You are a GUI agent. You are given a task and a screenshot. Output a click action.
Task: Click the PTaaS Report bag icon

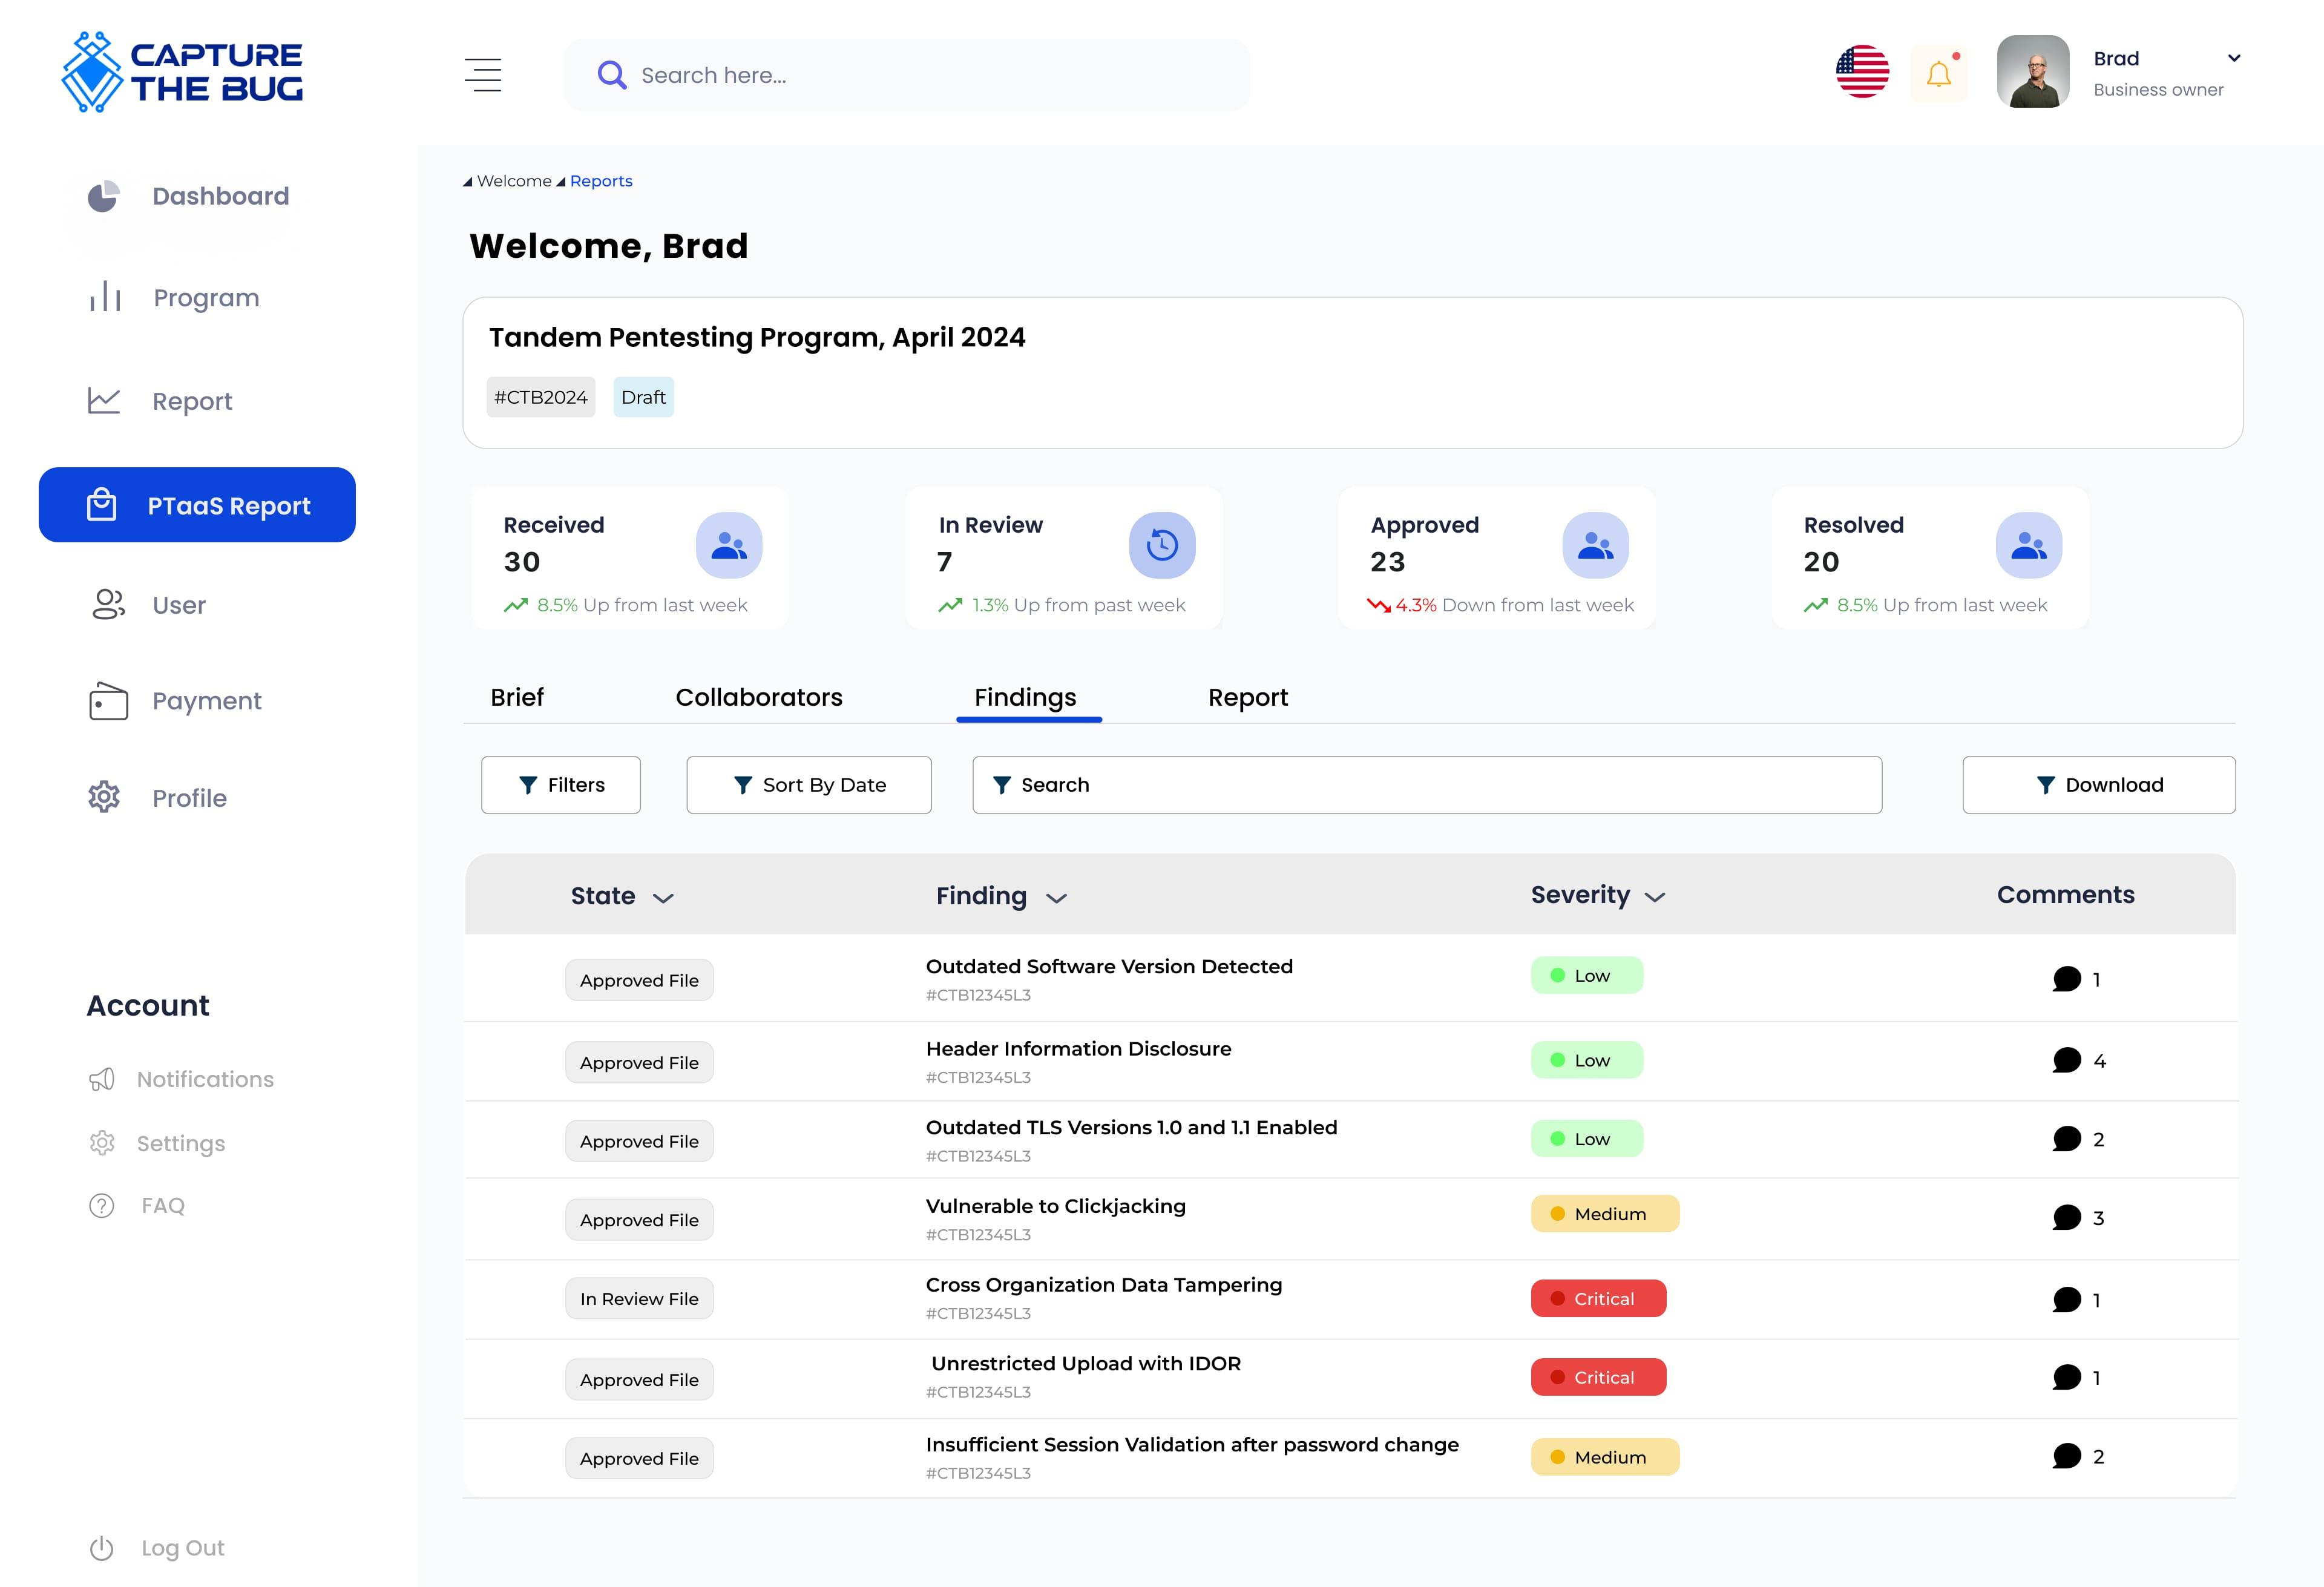point(102,505)
